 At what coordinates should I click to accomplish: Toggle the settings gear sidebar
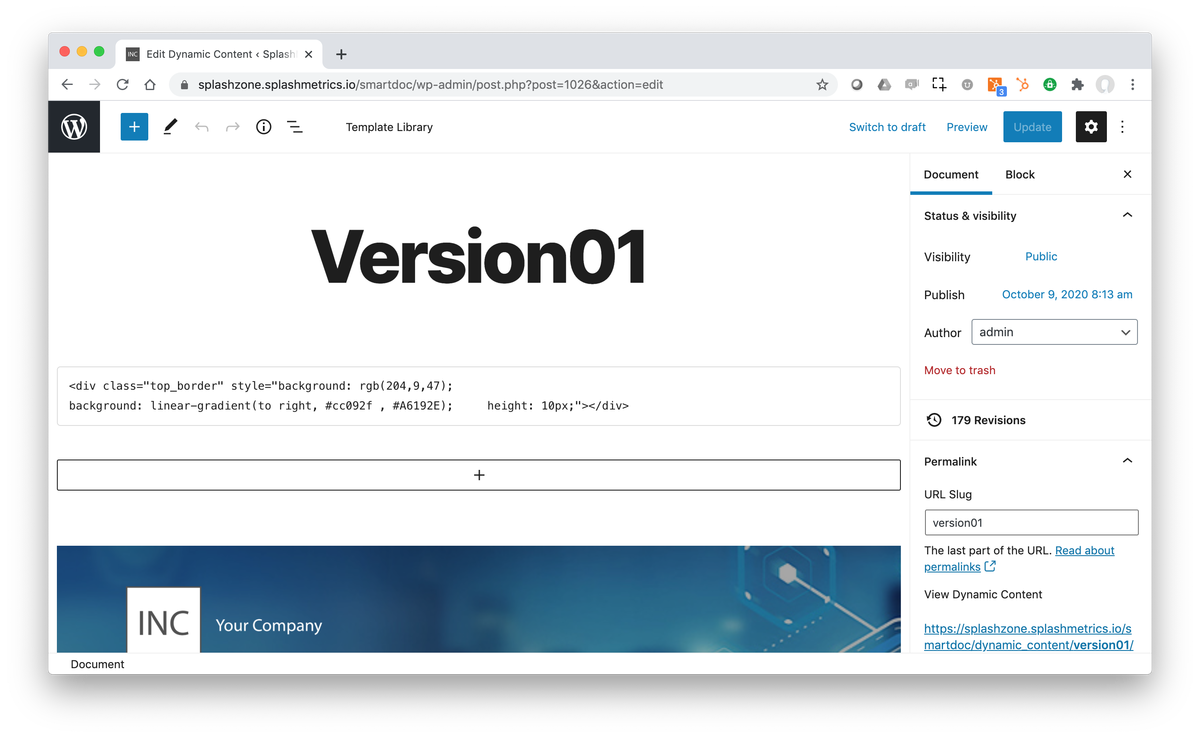tap(1091, 127)
